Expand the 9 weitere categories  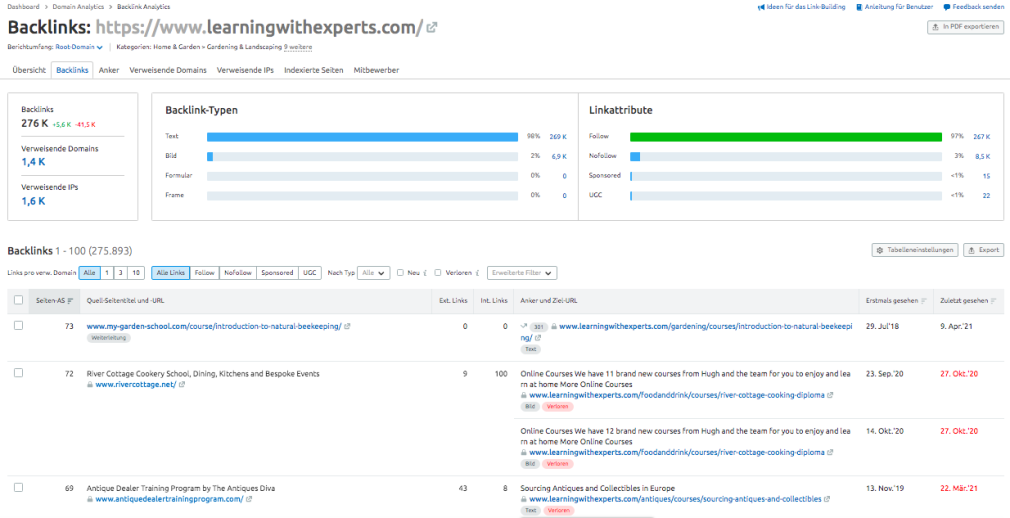click(x=298, y=47)
